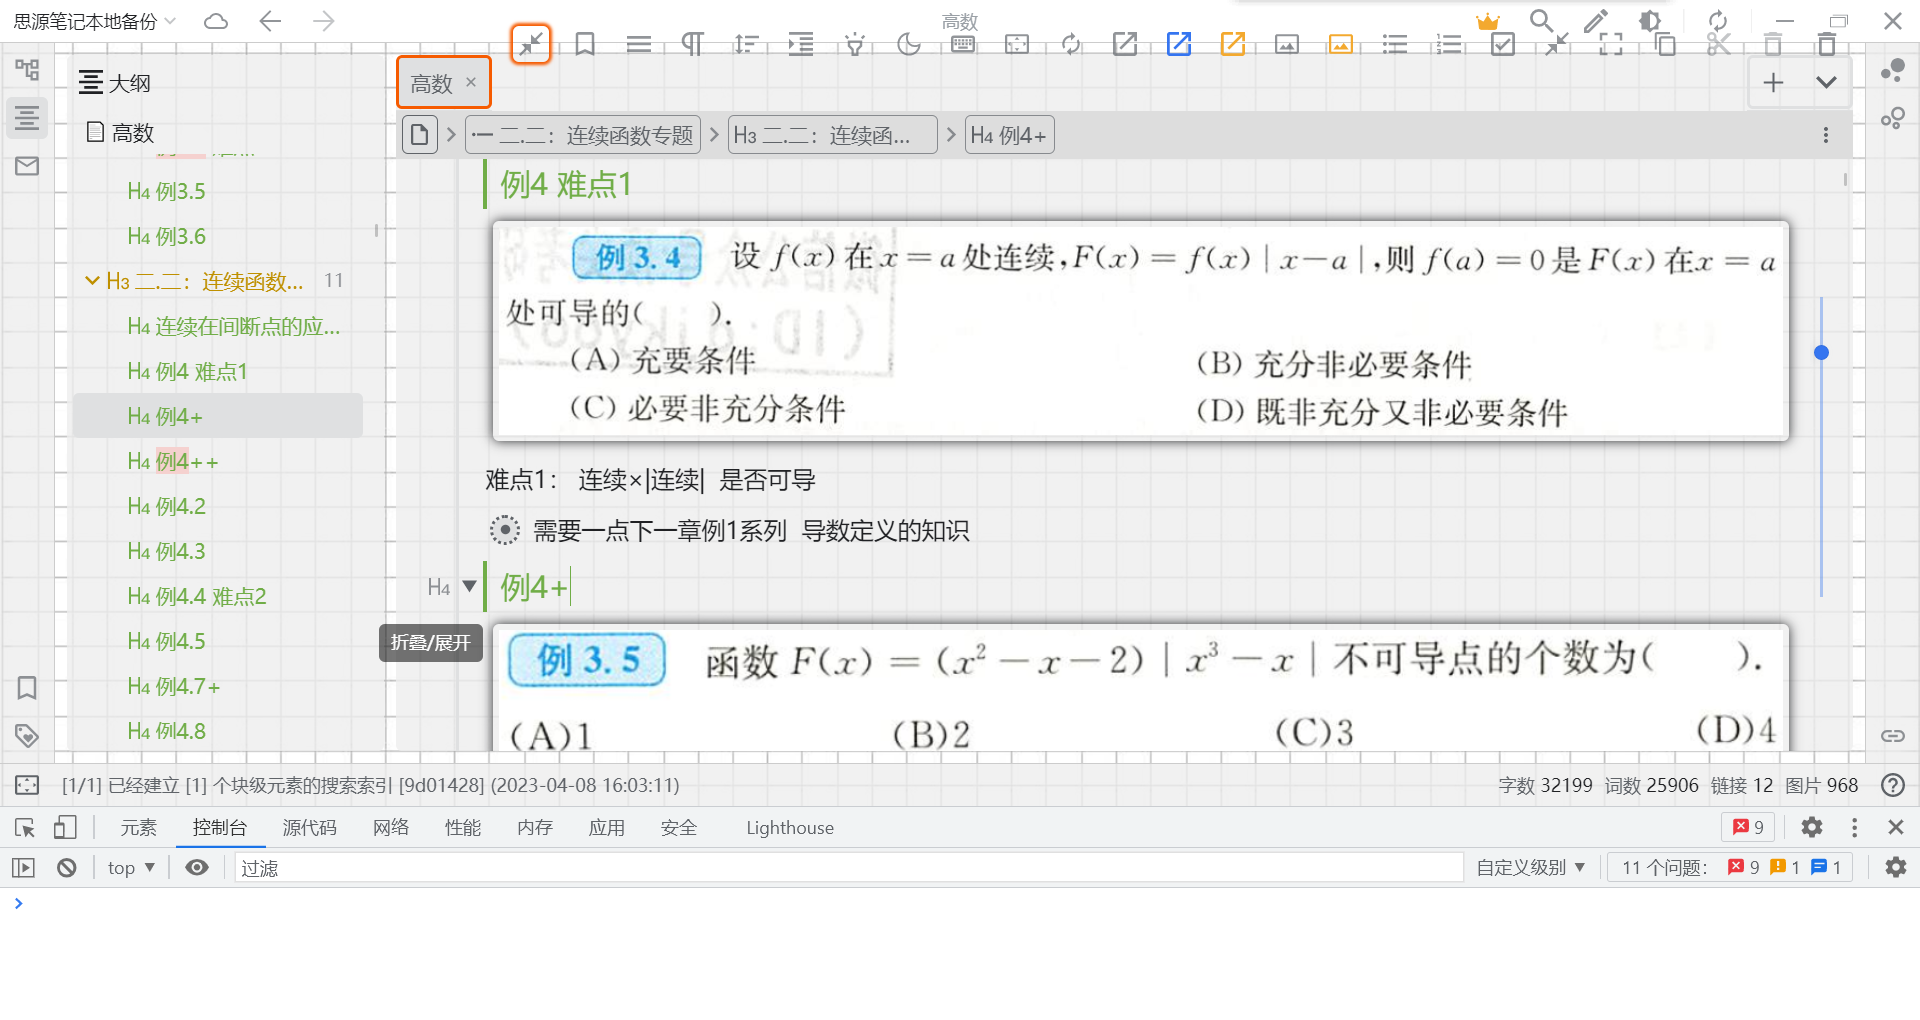1920x1020 pixels.
Task: Collapse the outline section 二.二：连续函数
Action: tap(92, 281)
